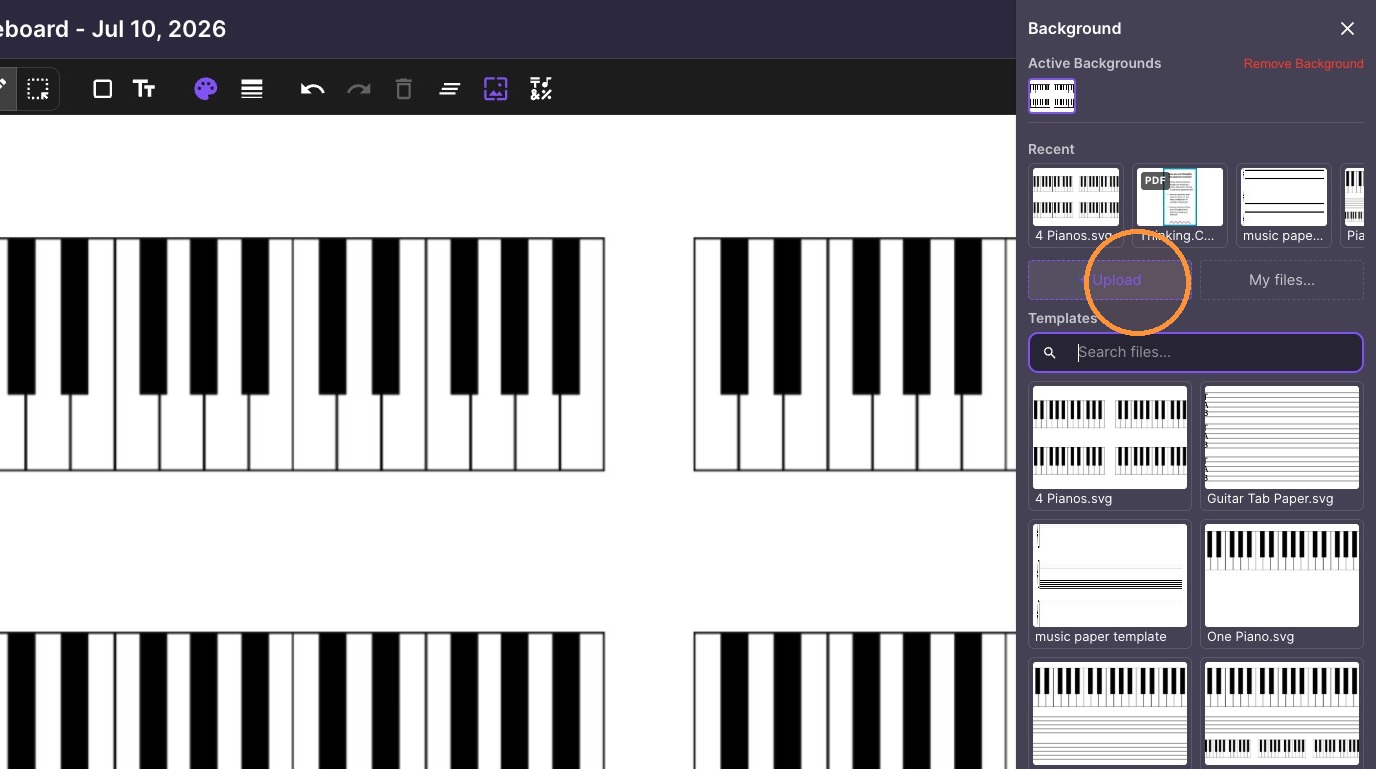Choose the 4 Pianos.svg template
The image size is (1376, 769).
tap(1110, 446)
